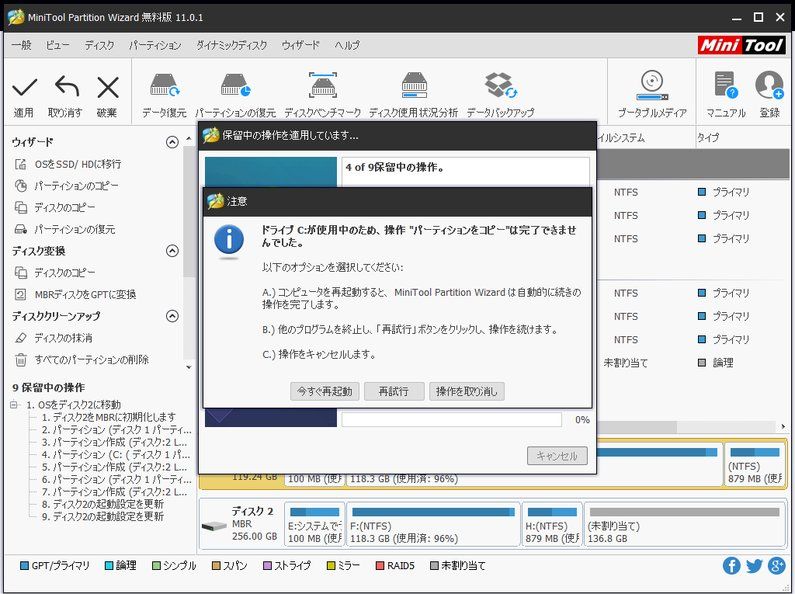Select pending operation 8. ディスク2の起動設定を更新
Viewport: 795px width, 594px height.
click(x=102, y=504)
